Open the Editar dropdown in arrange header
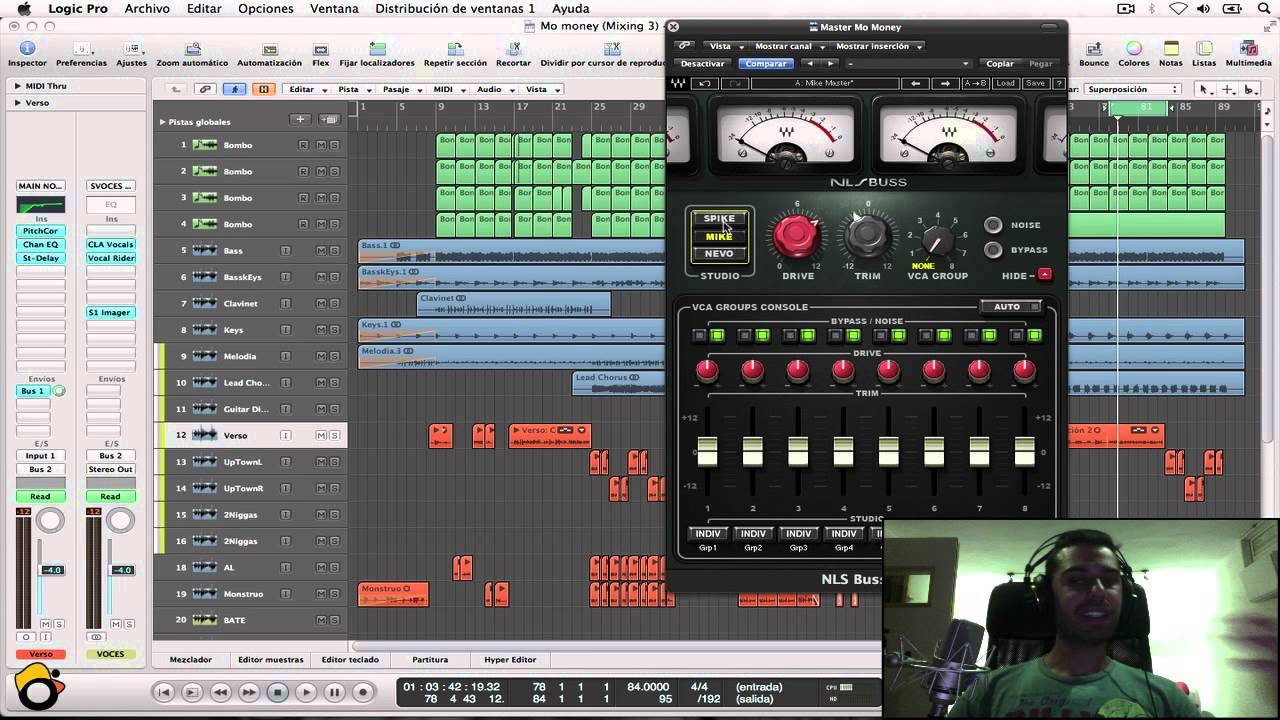 (307, 89)
